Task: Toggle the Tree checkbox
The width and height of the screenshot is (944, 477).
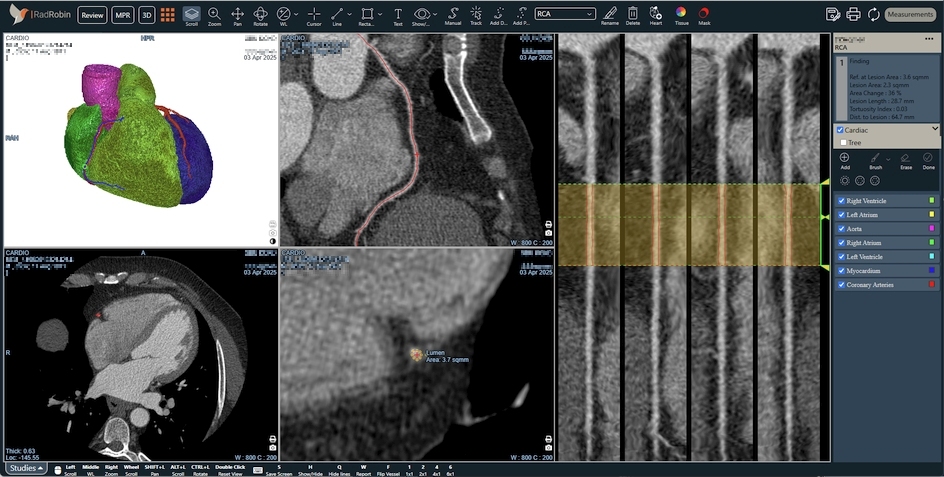Action: [x=843, y=143]
